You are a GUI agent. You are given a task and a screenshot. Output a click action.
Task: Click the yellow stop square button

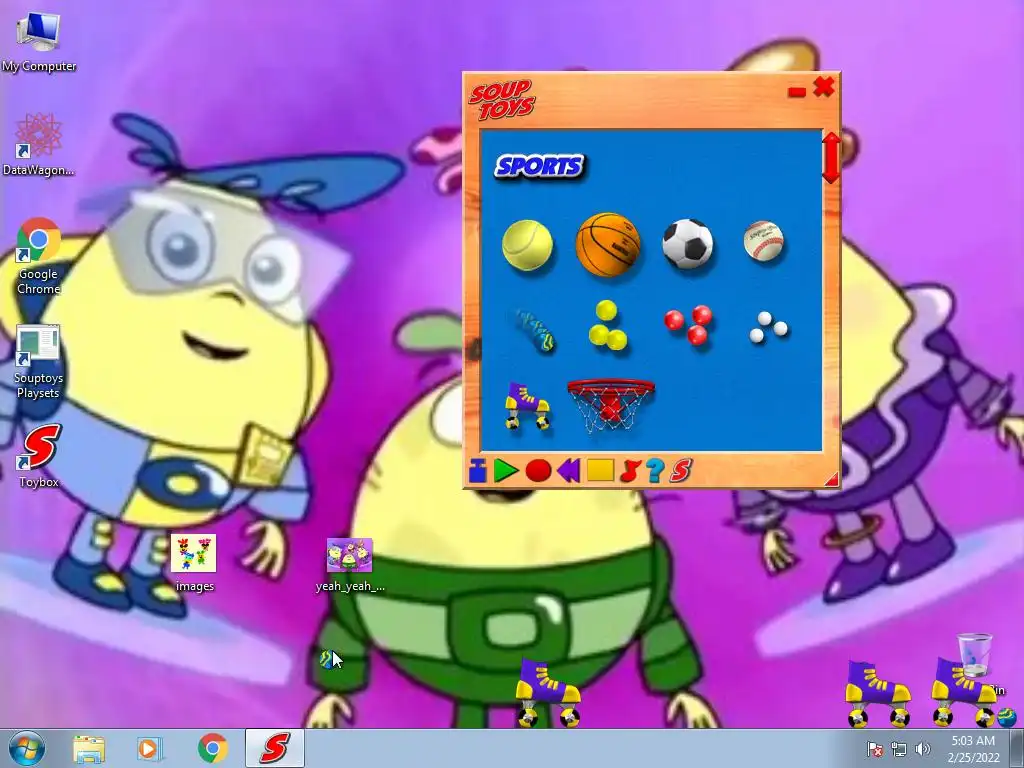click(600, 470)
